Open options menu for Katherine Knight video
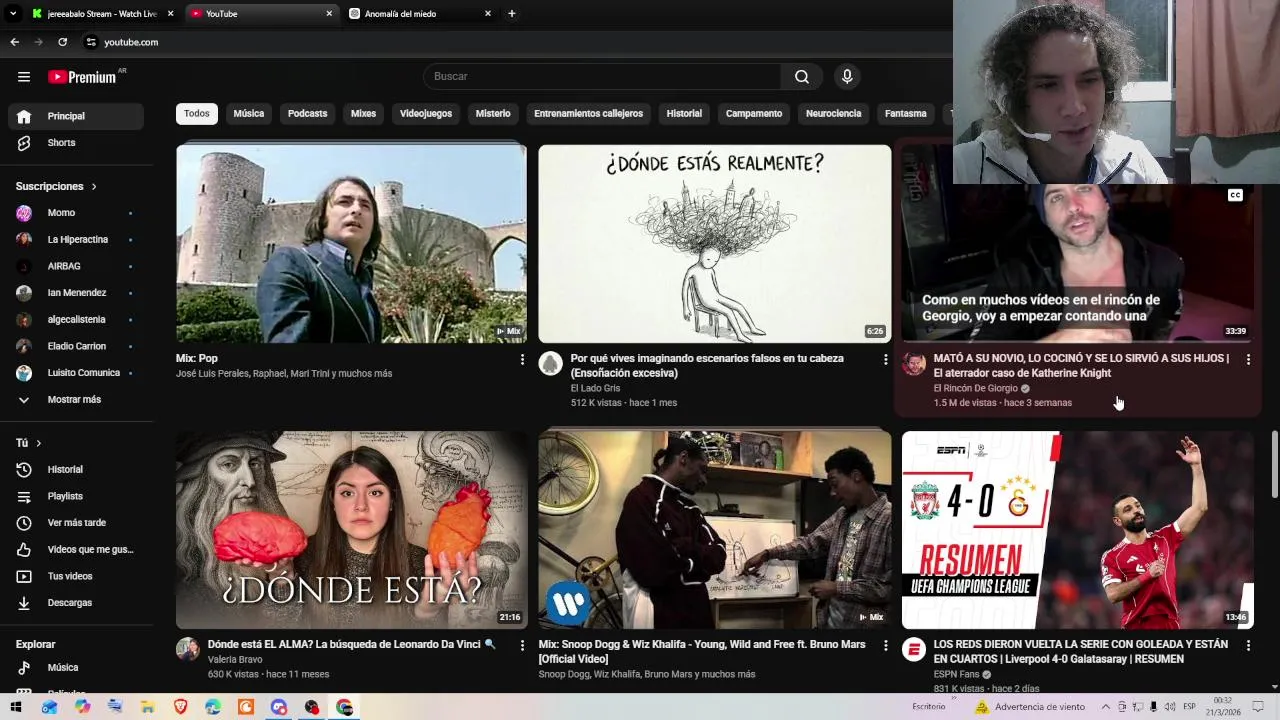 1248,359
